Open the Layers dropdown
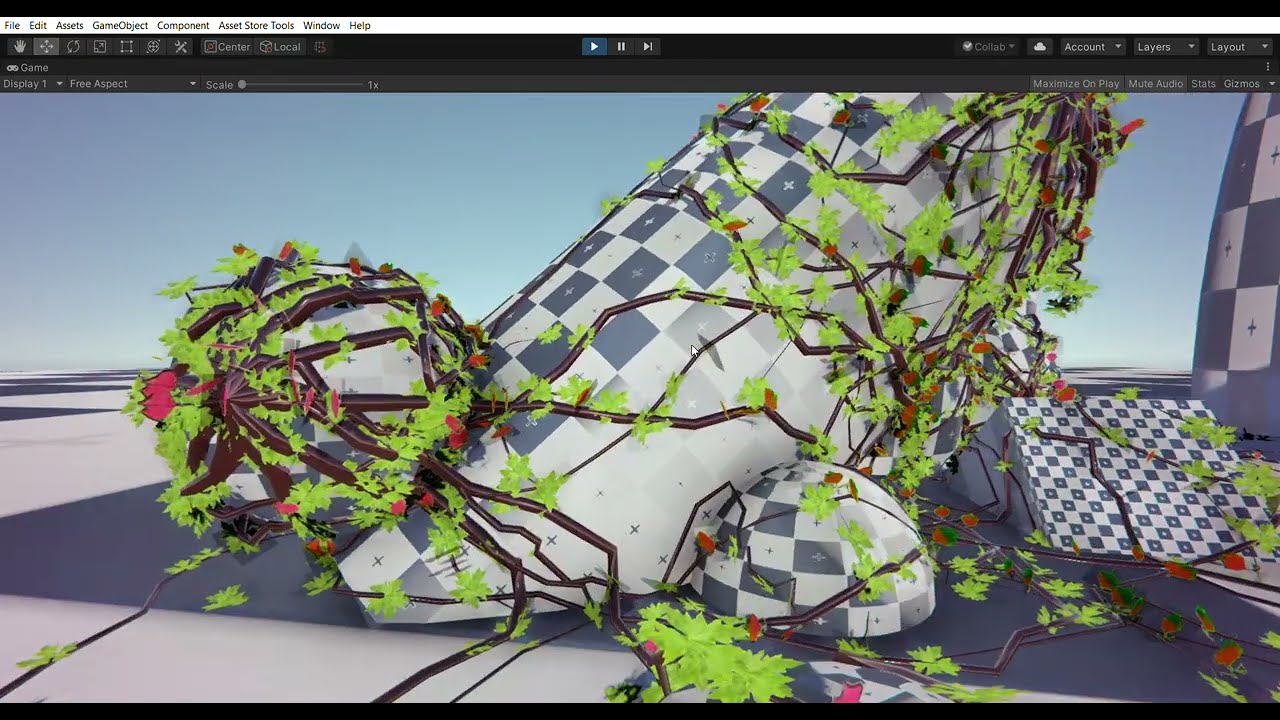This screenshot has width=1280, height=720. coord(1165,47)
